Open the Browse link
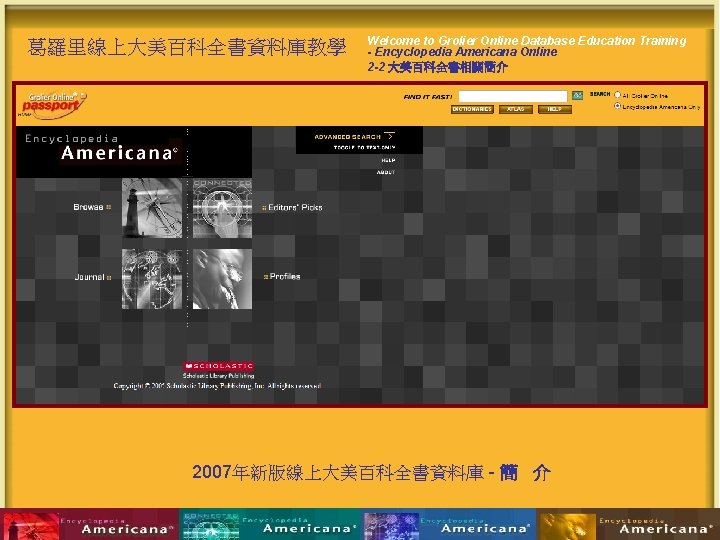Viewport: 720px width, 540px height. pyautogui.click(x=88, y=207)
